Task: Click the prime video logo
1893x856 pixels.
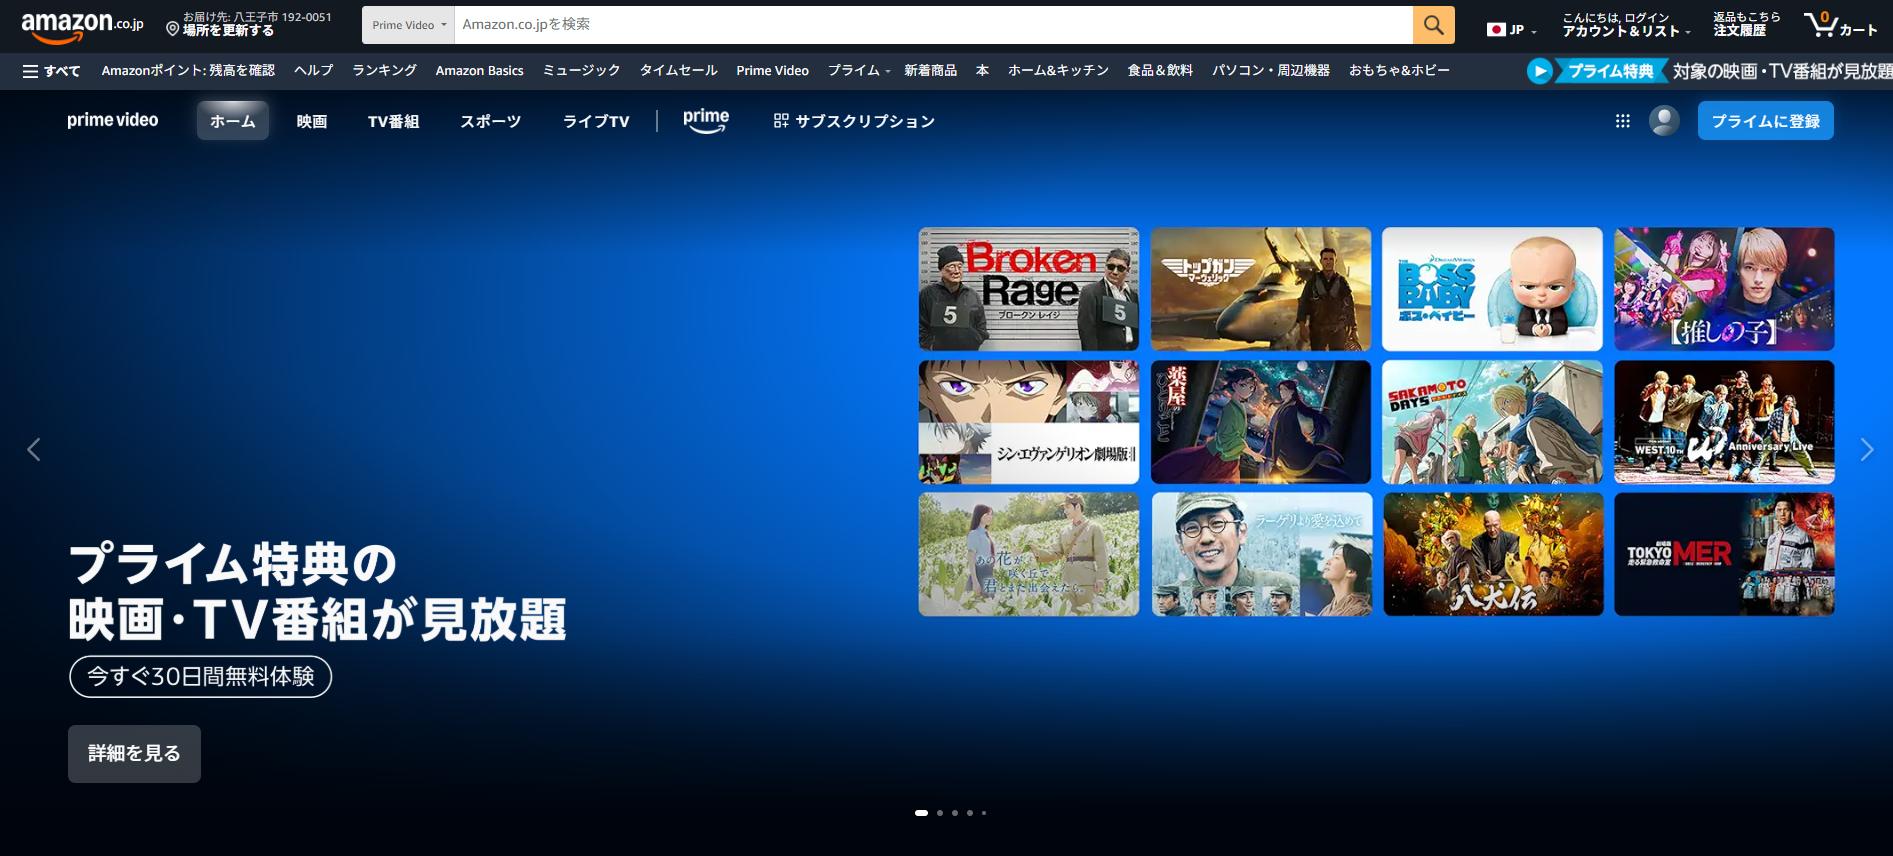Action: [x=113, y=120]
